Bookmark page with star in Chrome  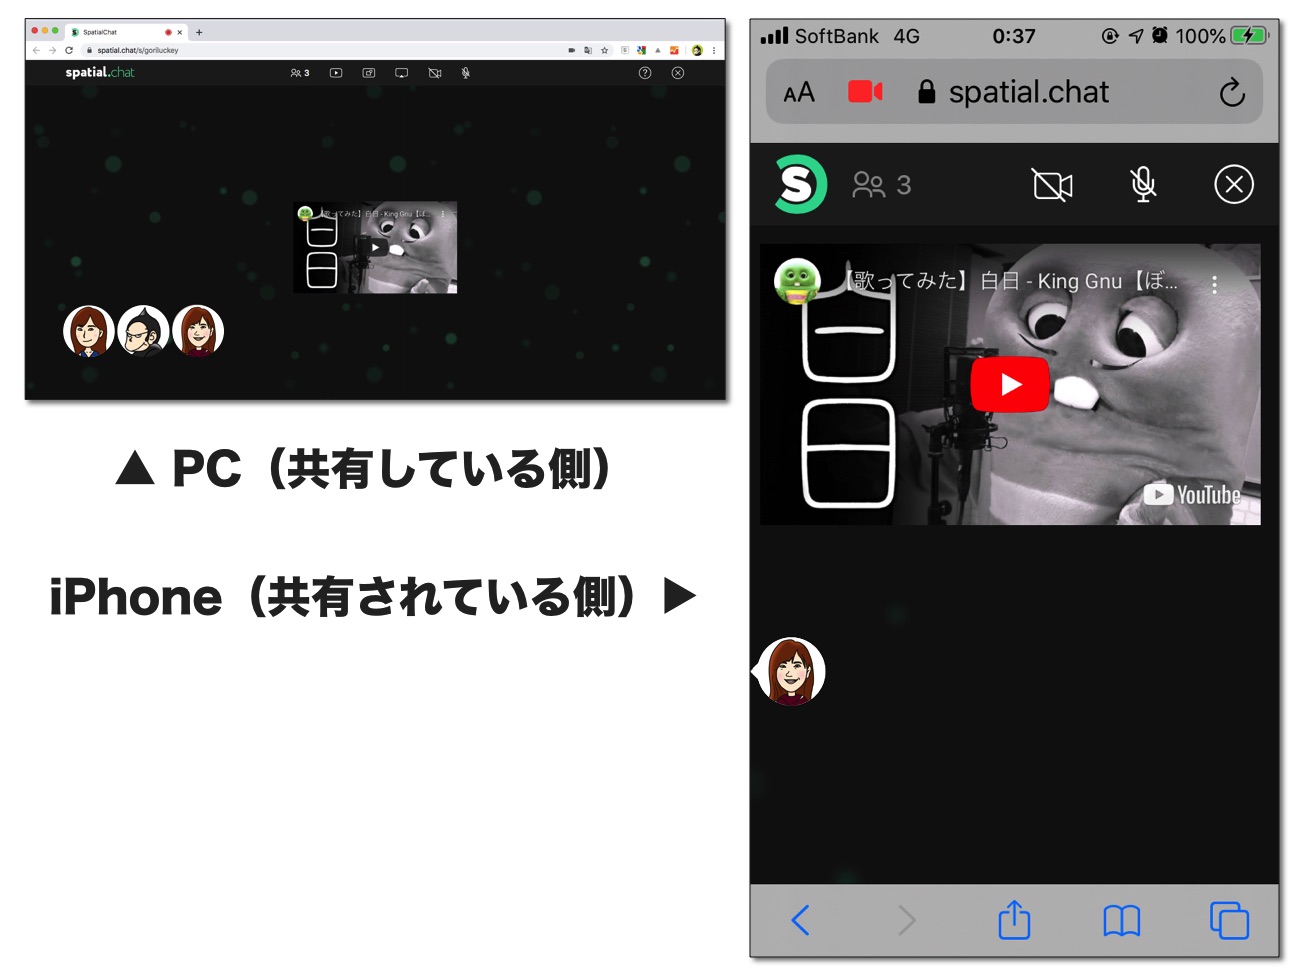605,50
